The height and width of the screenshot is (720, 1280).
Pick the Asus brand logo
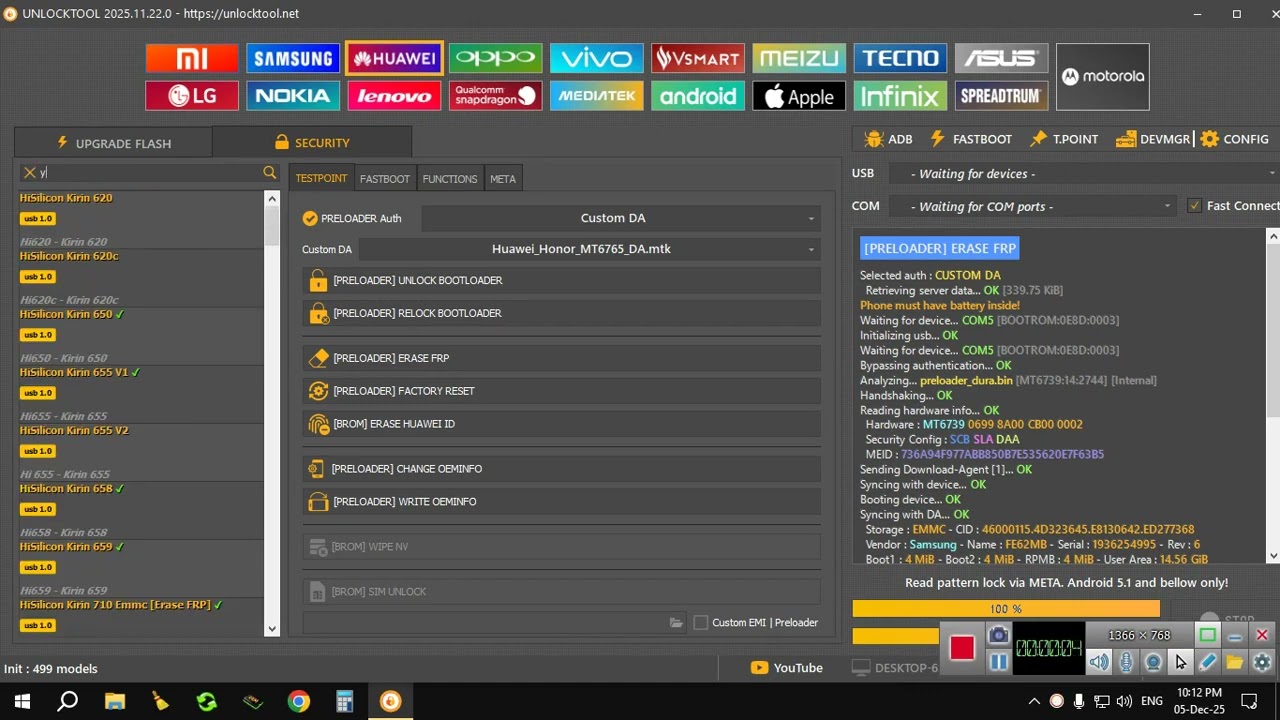click(x=1001, y=58)
